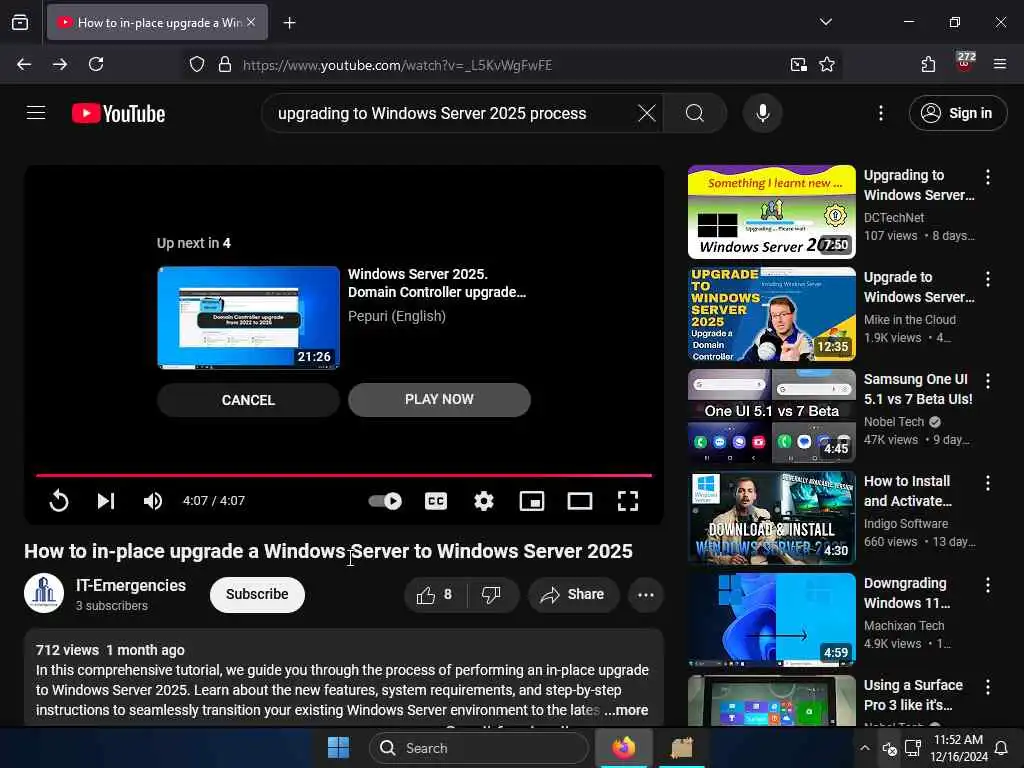The height and width of the screenshot is (768, 1024).
Task: Open Firefox View icon
Action: [20, 22]
